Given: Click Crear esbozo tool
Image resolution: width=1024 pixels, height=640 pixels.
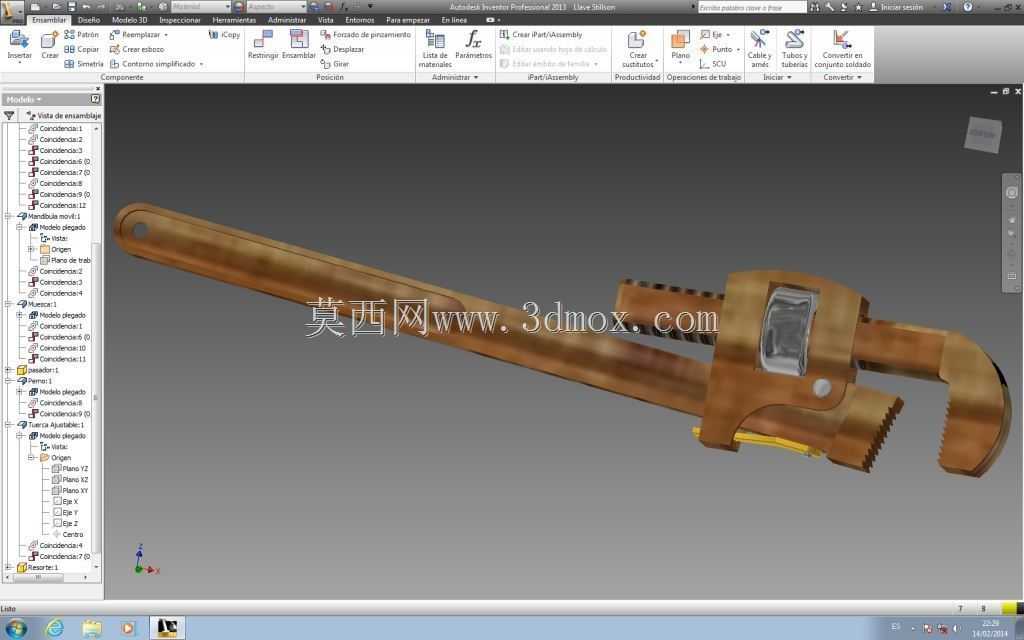Looking at the screenshot, I should [137, 49].
